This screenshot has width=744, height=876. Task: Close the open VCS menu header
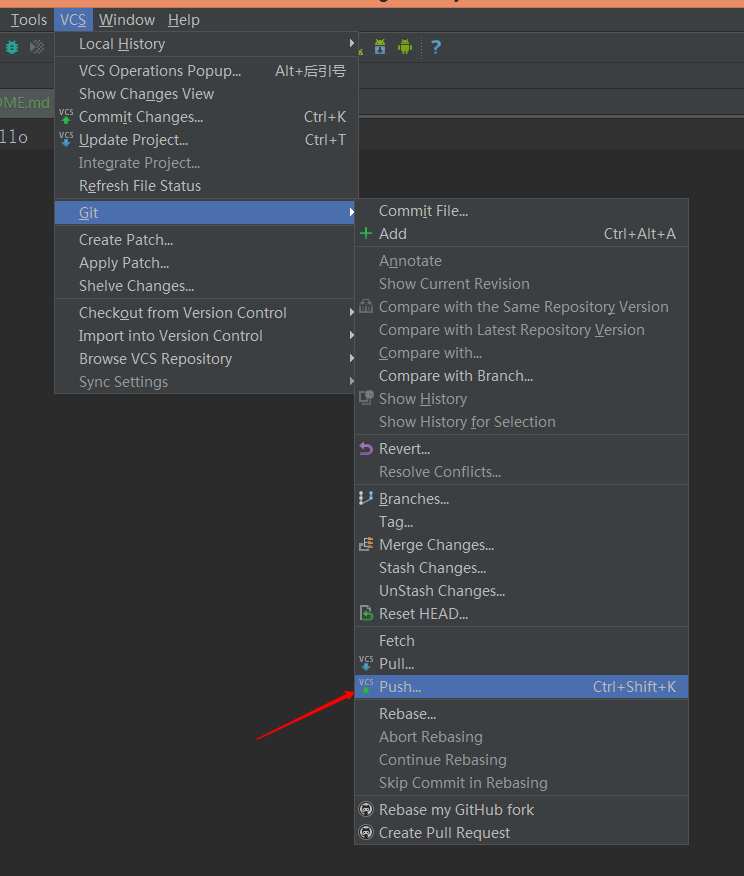tap(73, 20)
